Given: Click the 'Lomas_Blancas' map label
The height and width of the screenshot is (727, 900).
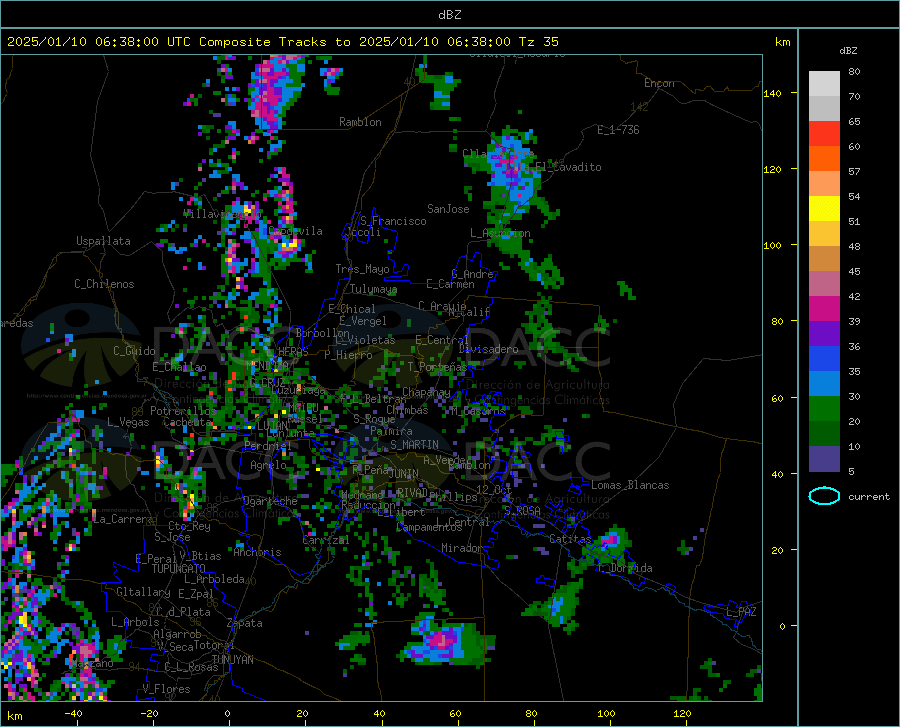Looking at the screenshot, I should pos(630,485).
